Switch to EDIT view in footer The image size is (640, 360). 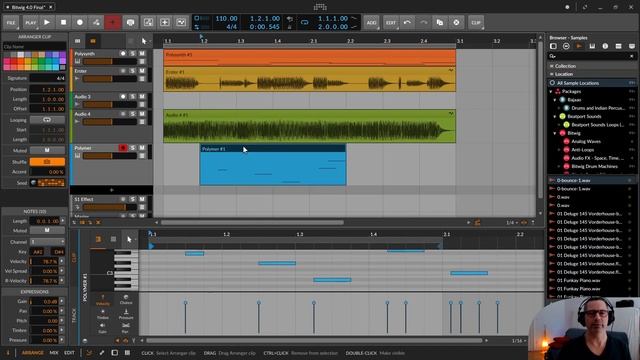click(69, 353)
